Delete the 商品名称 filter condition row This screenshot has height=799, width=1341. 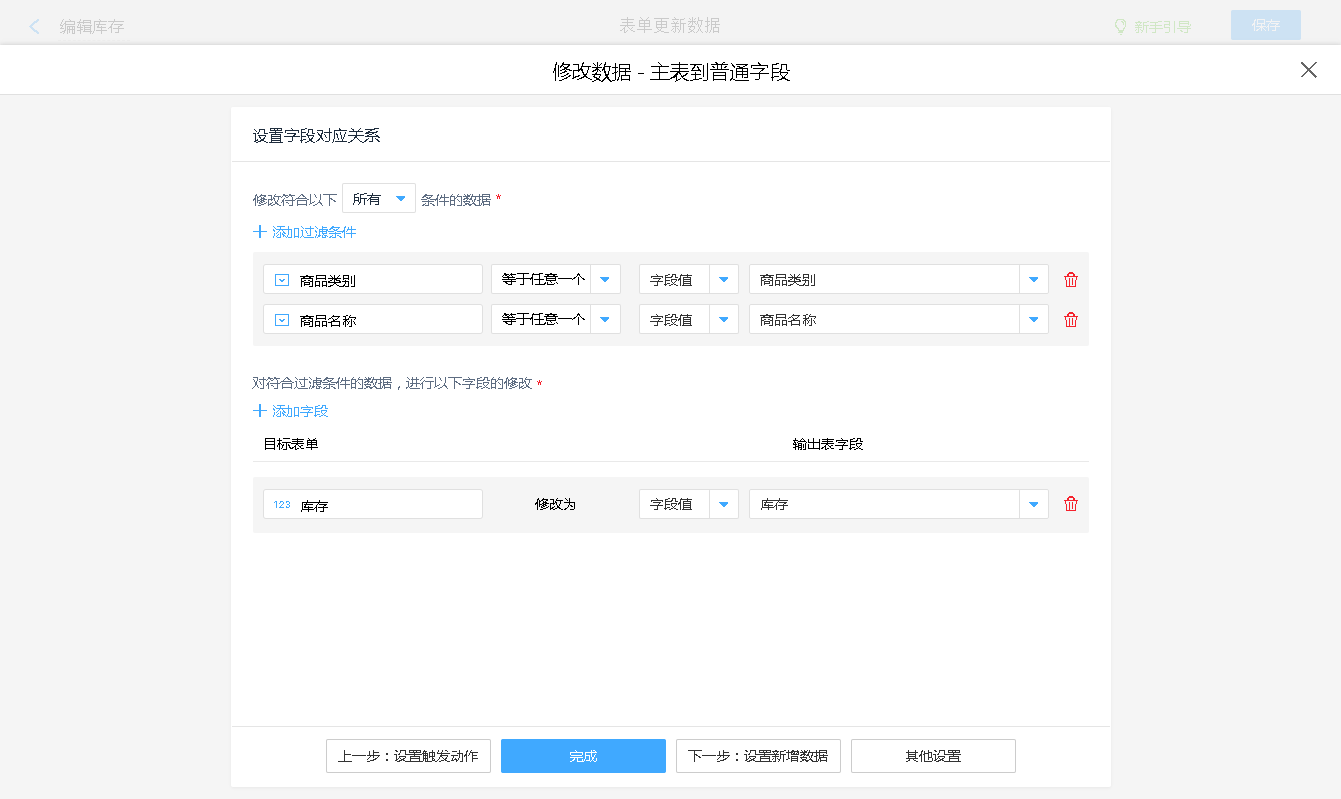point(1071,320)
